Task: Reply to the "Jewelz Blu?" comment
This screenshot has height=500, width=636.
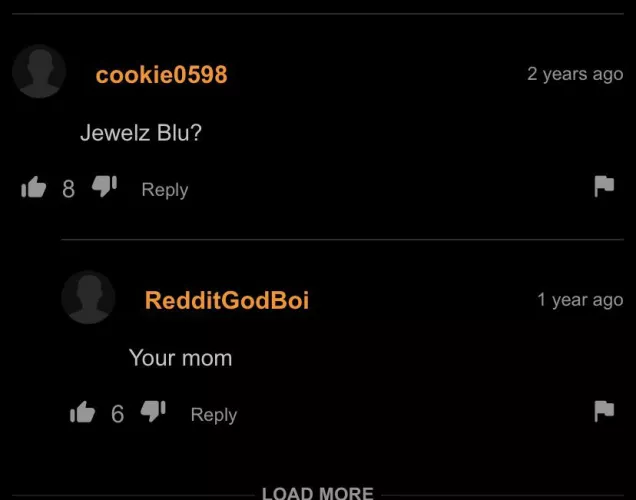Action: coord(165,190)
